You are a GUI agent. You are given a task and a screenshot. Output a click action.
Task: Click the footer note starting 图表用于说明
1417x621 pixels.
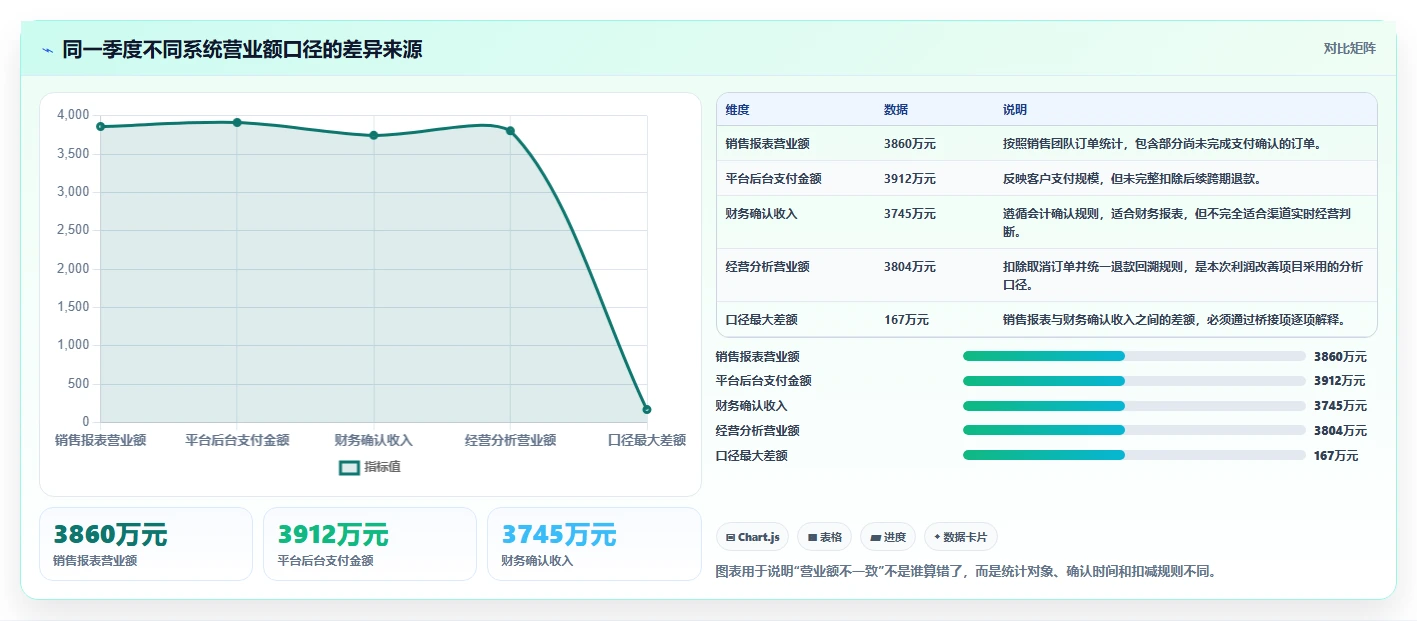(966, 572)
